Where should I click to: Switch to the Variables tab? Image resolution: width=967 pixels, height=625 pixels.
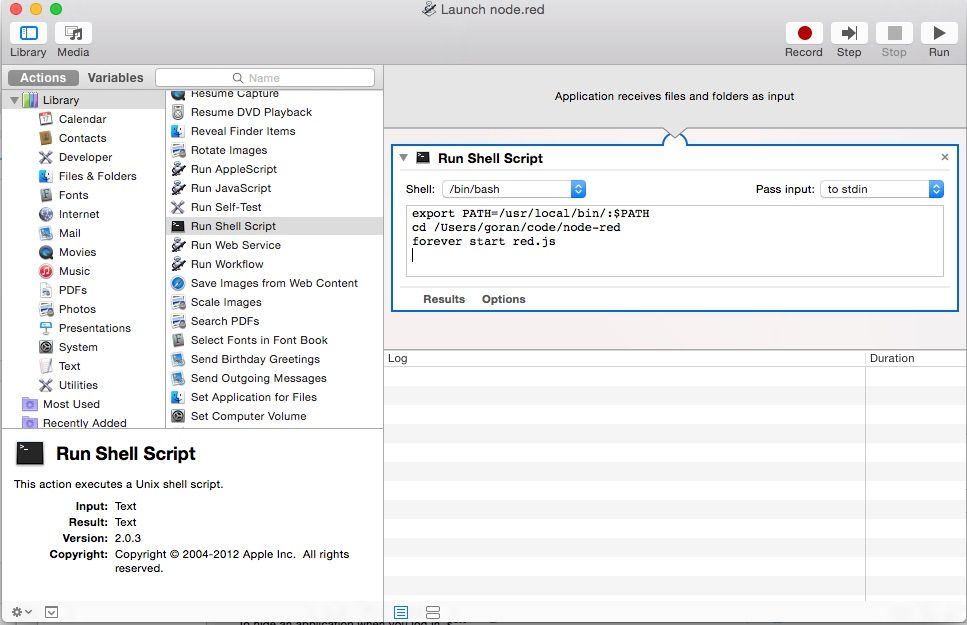click(x=115, y=78)
